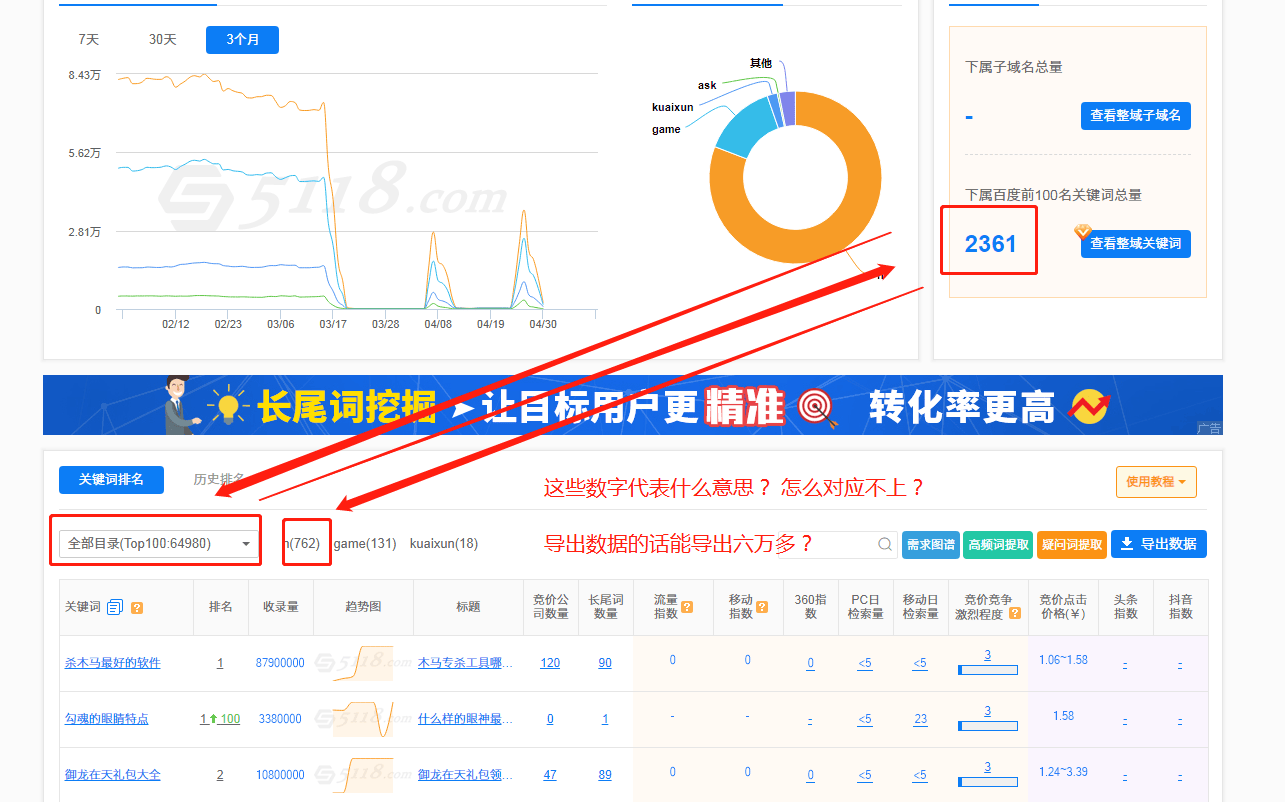
Task: Click the search magnifier icon in keyword filter
Action: [x=885, y=545]
